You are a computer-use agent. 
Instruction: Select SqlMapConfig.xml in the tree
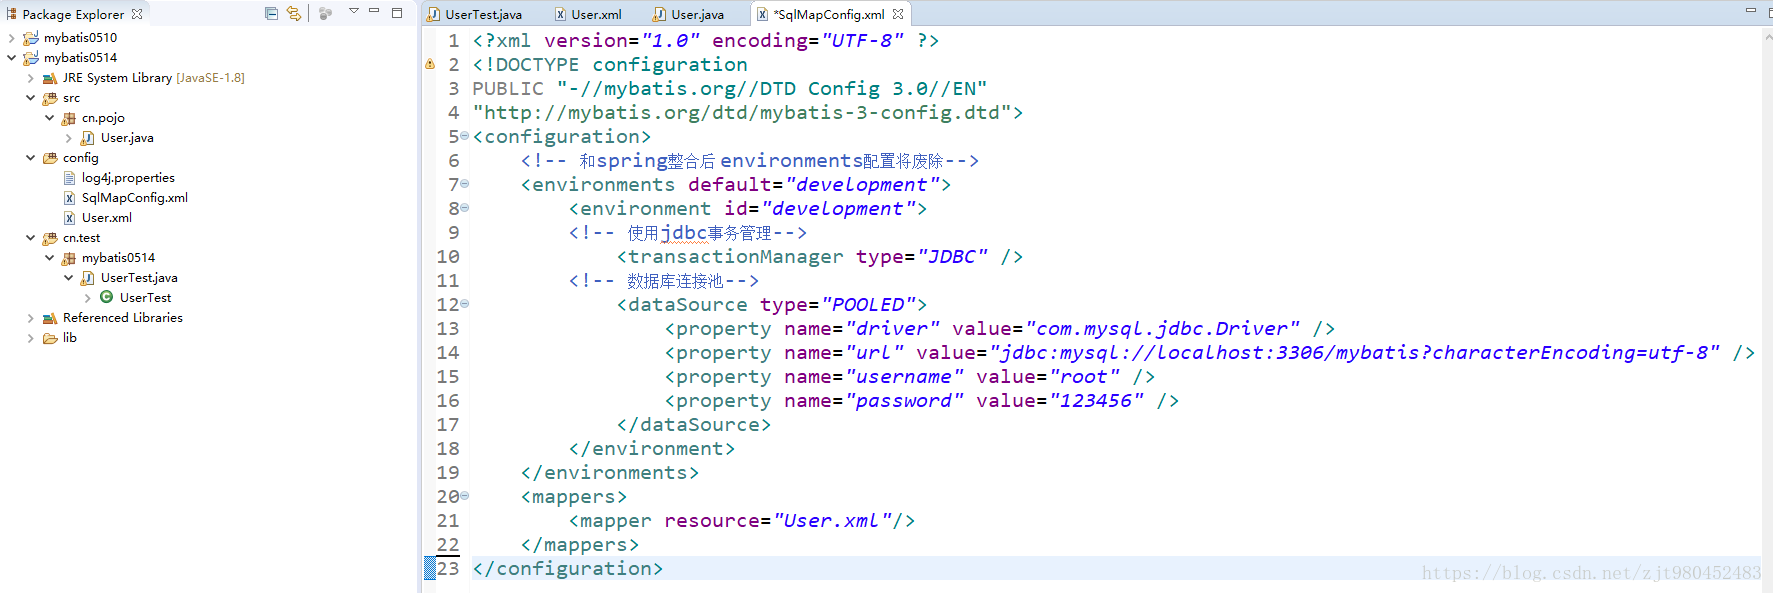click(135, 198)
